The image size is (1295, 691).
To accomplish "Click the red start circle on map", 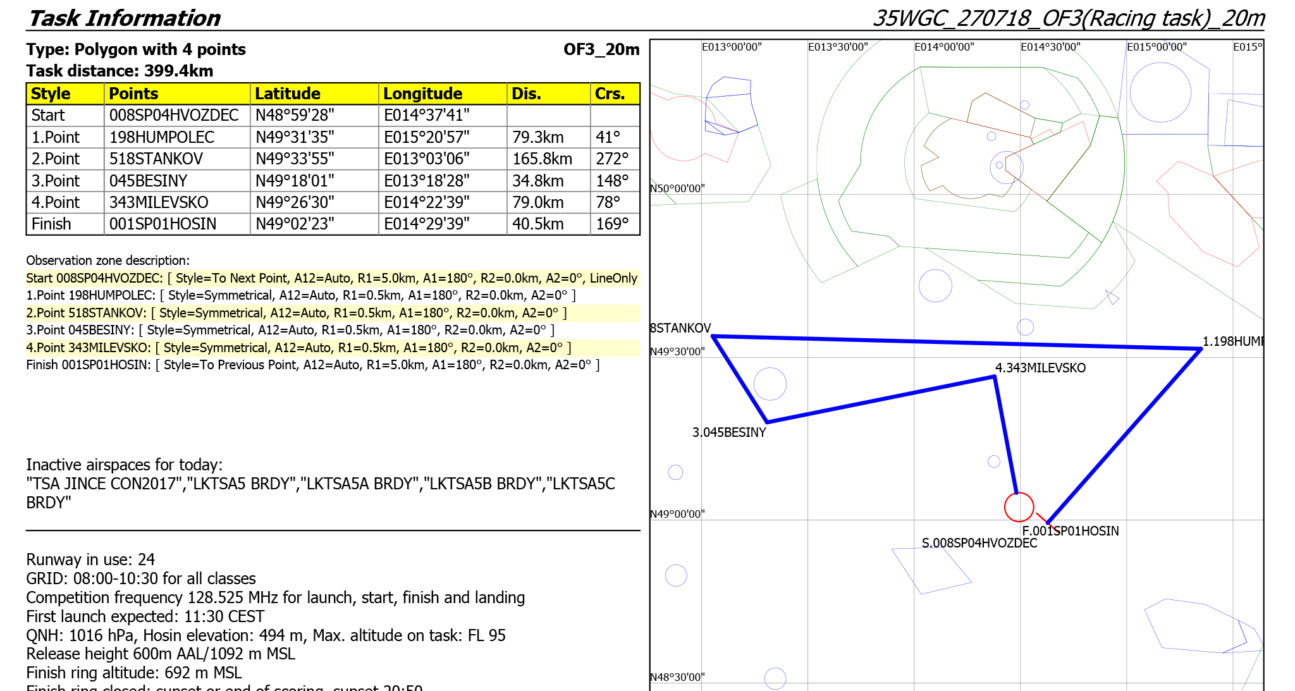I will (x=1019, y=507).
